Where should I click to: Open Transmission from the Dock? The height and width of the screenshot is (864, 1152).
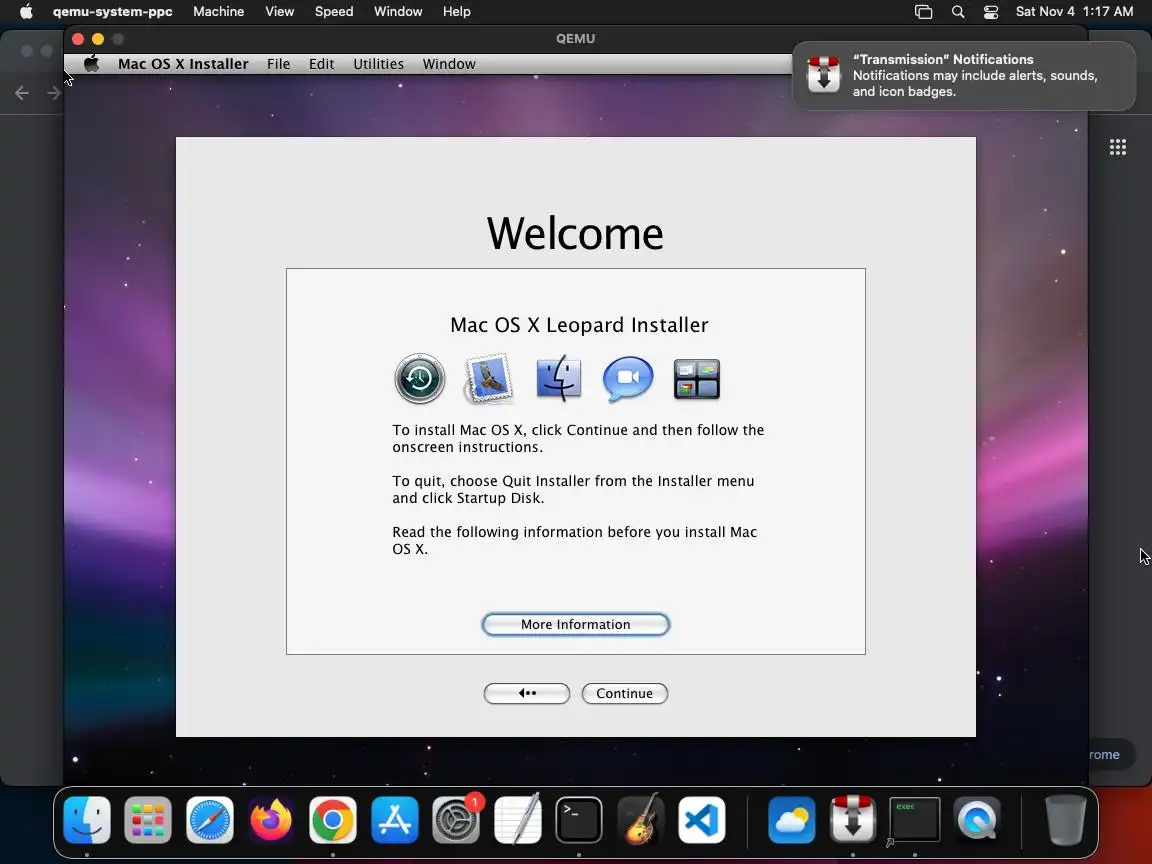pyautogui.click(x=852, y=820)
